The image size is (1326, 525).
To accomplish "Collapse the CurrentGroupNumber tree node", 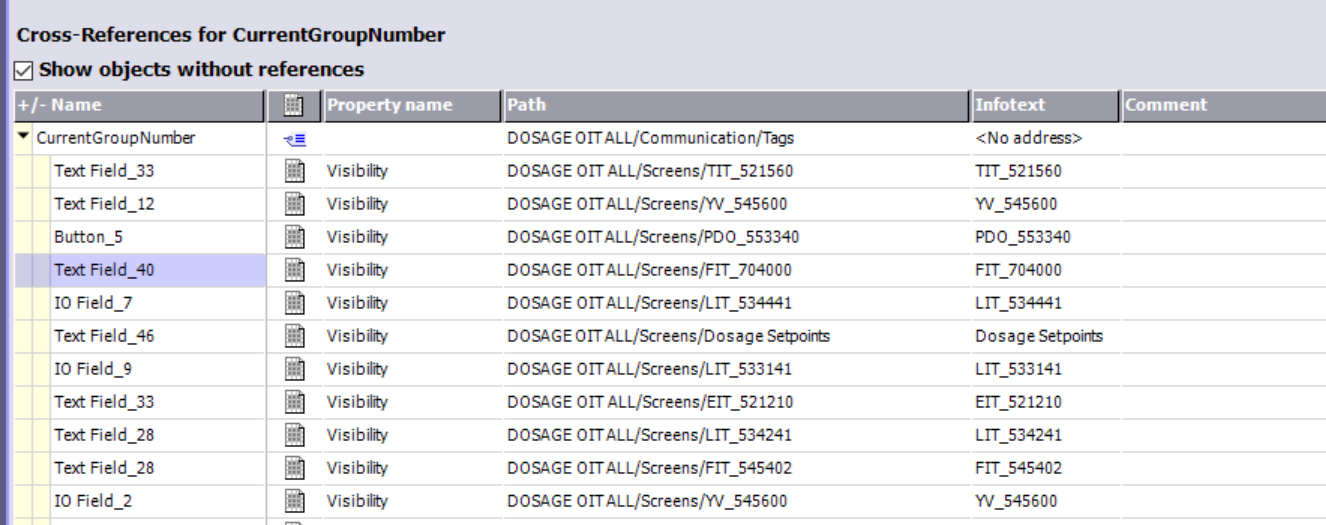I will 24,138.
